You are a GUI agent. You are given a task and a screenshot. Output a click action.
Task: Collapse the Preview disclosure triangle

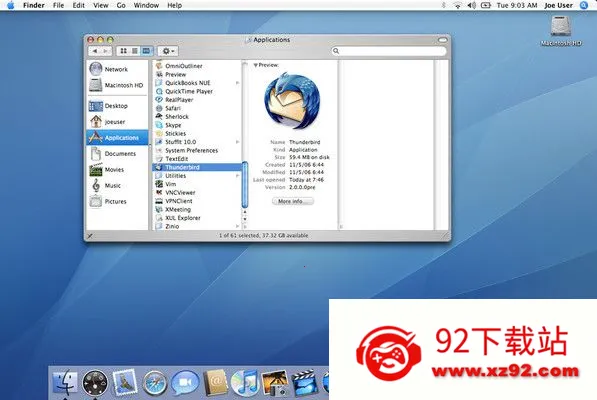[x=255, y=65]
